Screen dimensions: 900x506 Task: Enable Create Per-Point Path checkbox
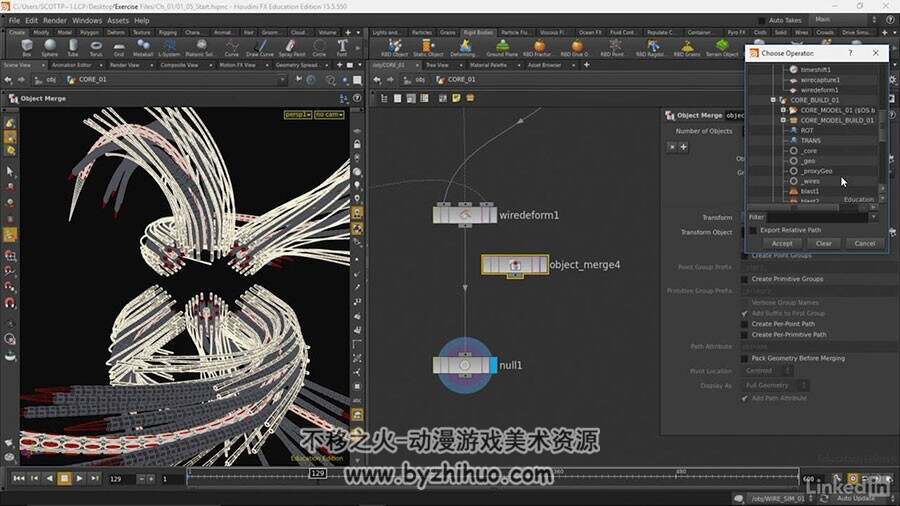pos(744,324)
